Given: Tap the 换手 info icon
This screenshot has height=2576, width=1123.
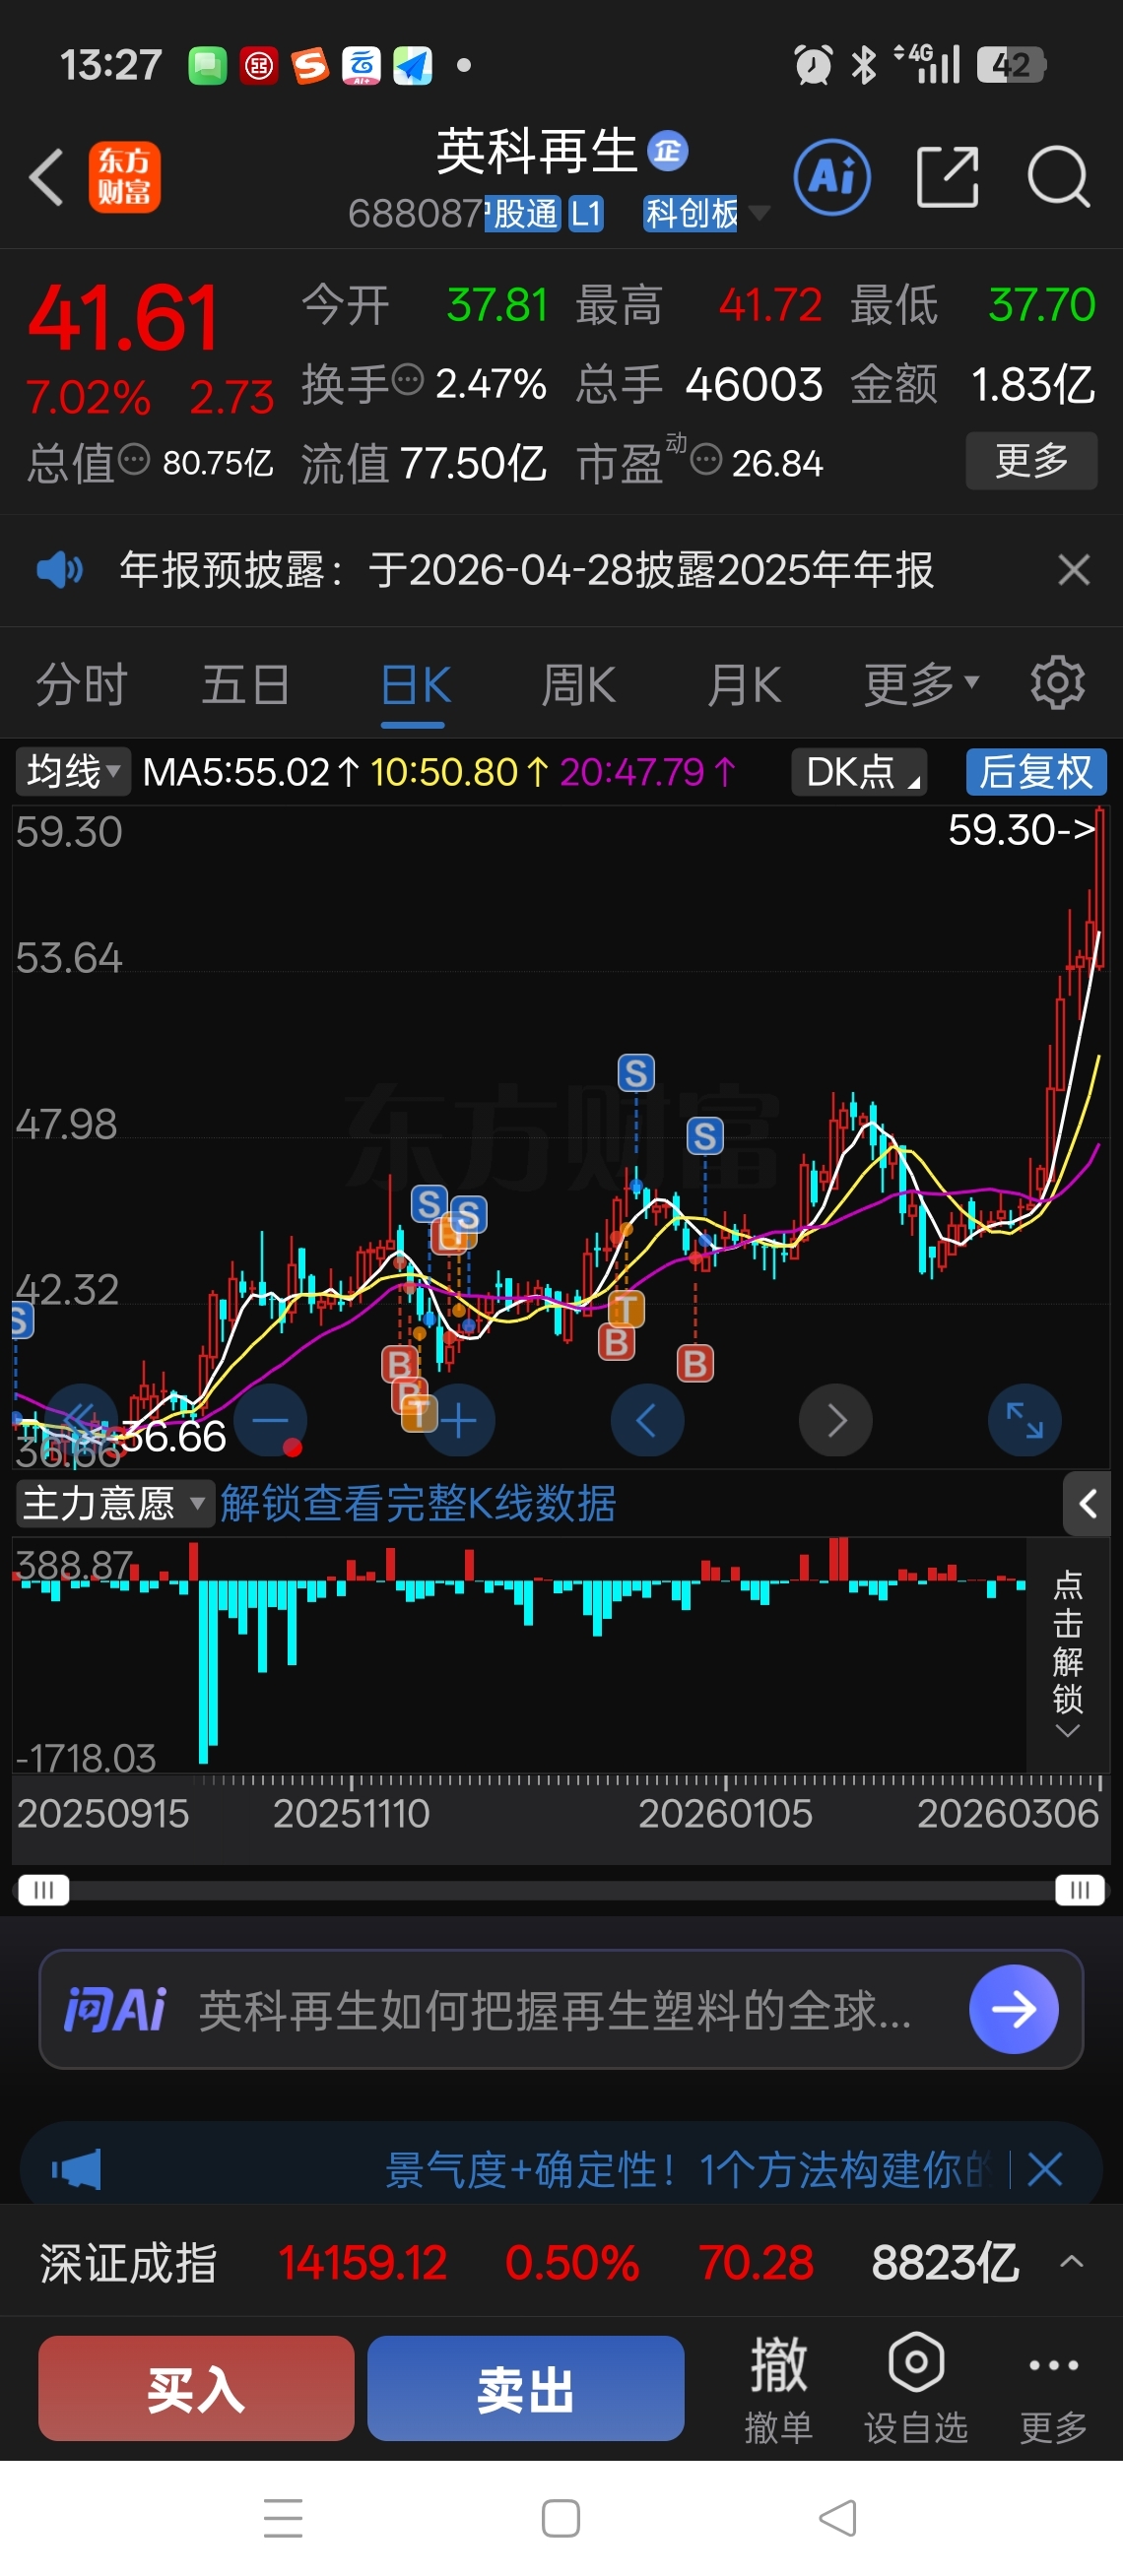Looking at the screenshot, I should pyautogui.click(x=408, y=381).
